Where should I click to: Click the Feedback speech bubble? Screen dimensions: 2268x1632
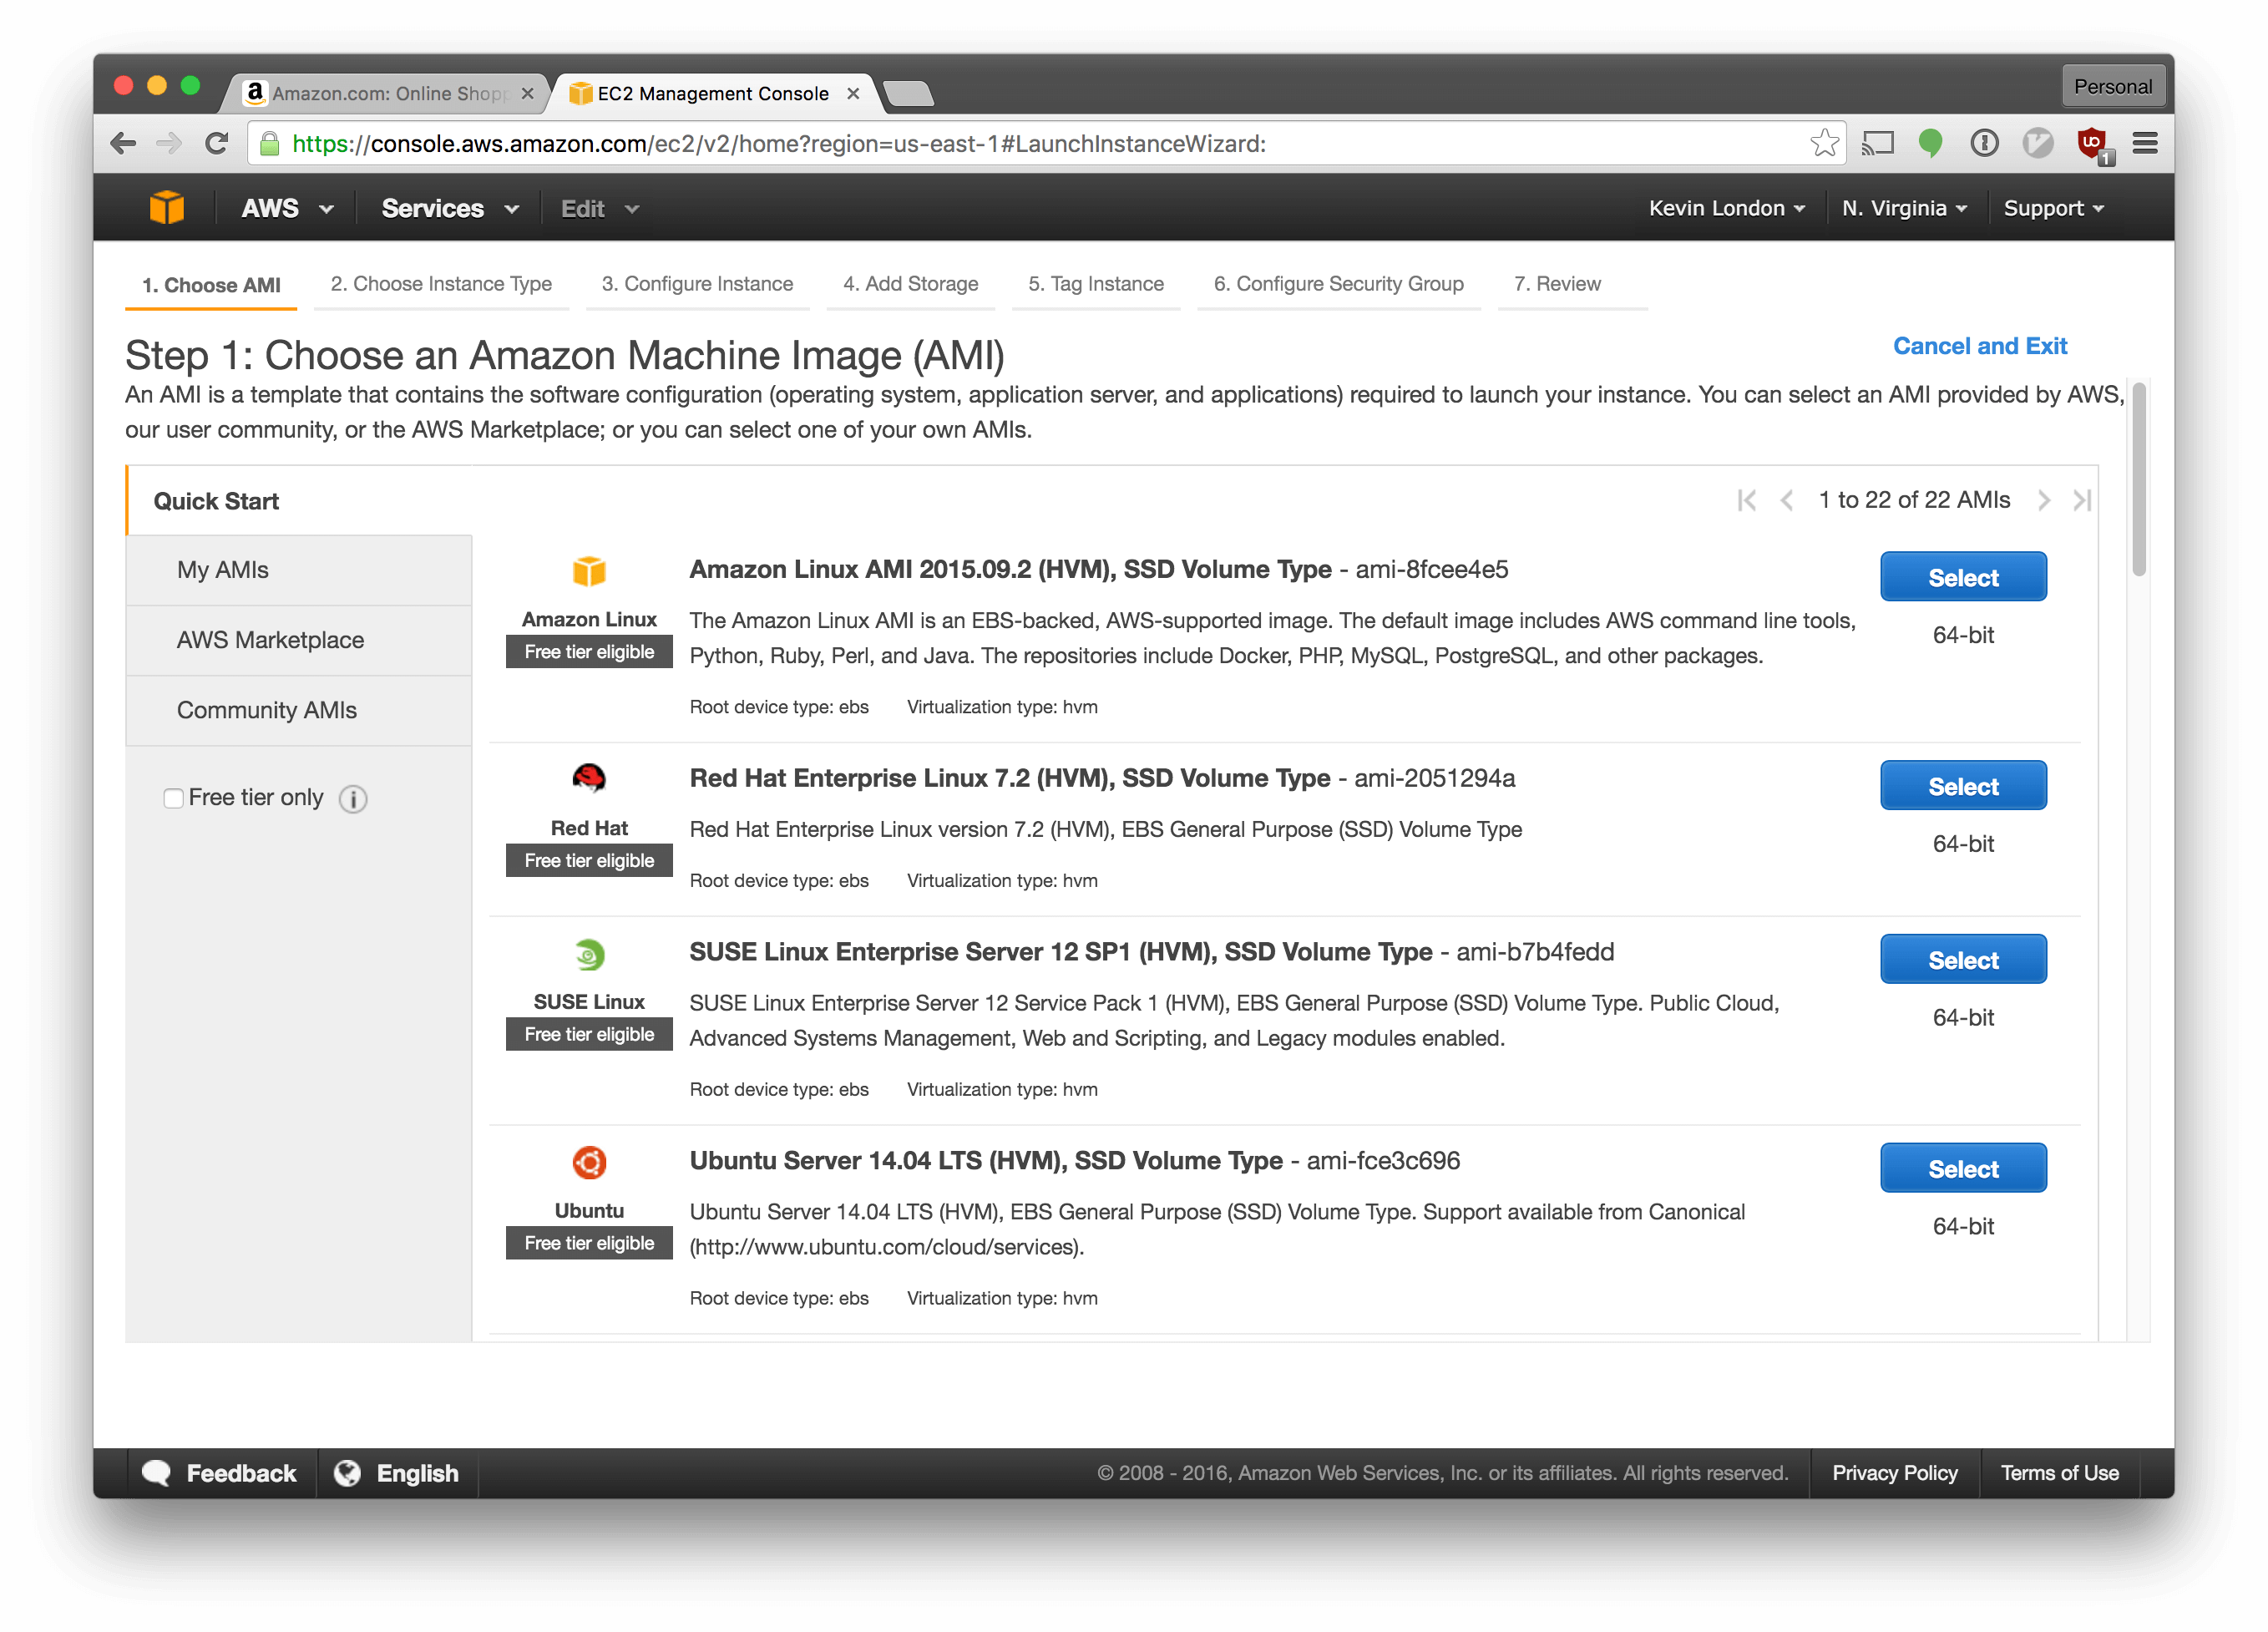(156, 1473)
